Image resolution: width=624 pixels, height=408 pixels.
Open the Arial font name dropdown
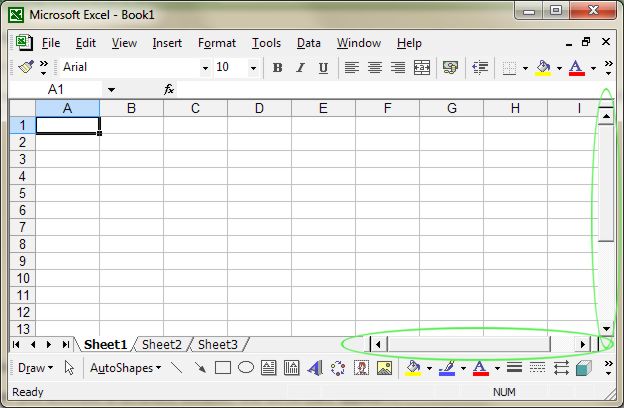tap(205, 68)
